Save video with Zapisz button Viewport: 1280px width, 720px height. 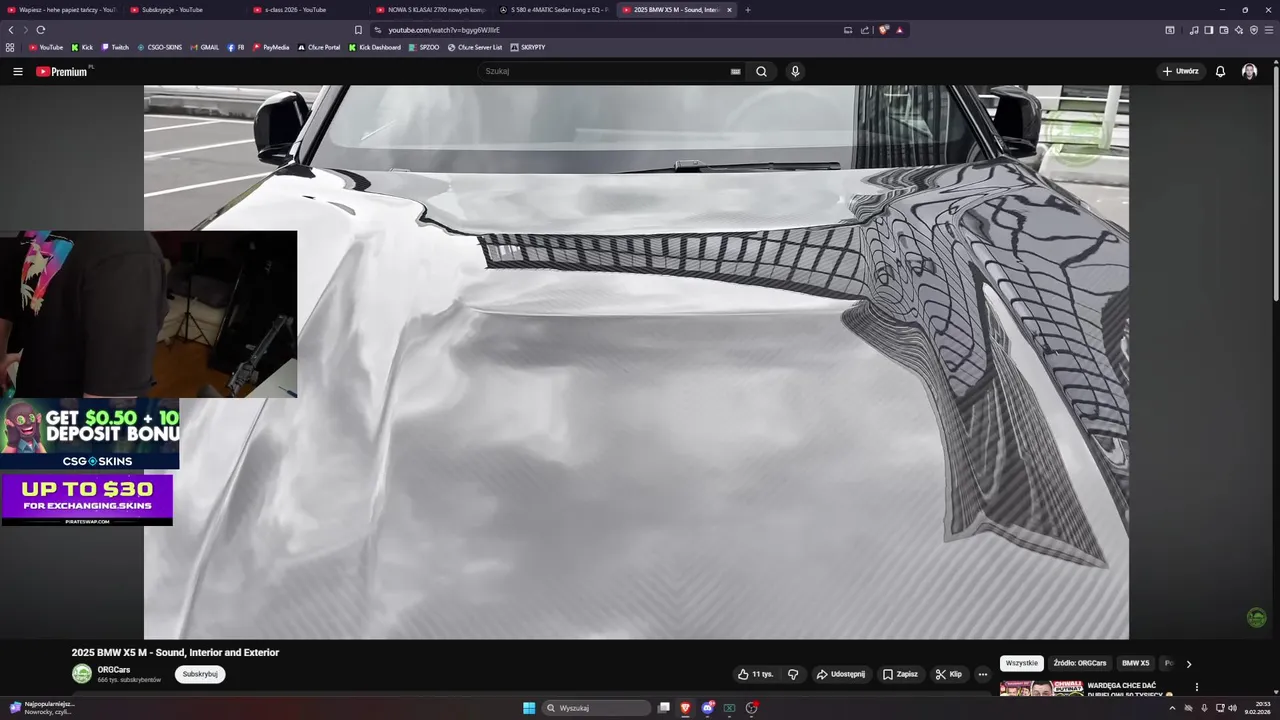900,674
